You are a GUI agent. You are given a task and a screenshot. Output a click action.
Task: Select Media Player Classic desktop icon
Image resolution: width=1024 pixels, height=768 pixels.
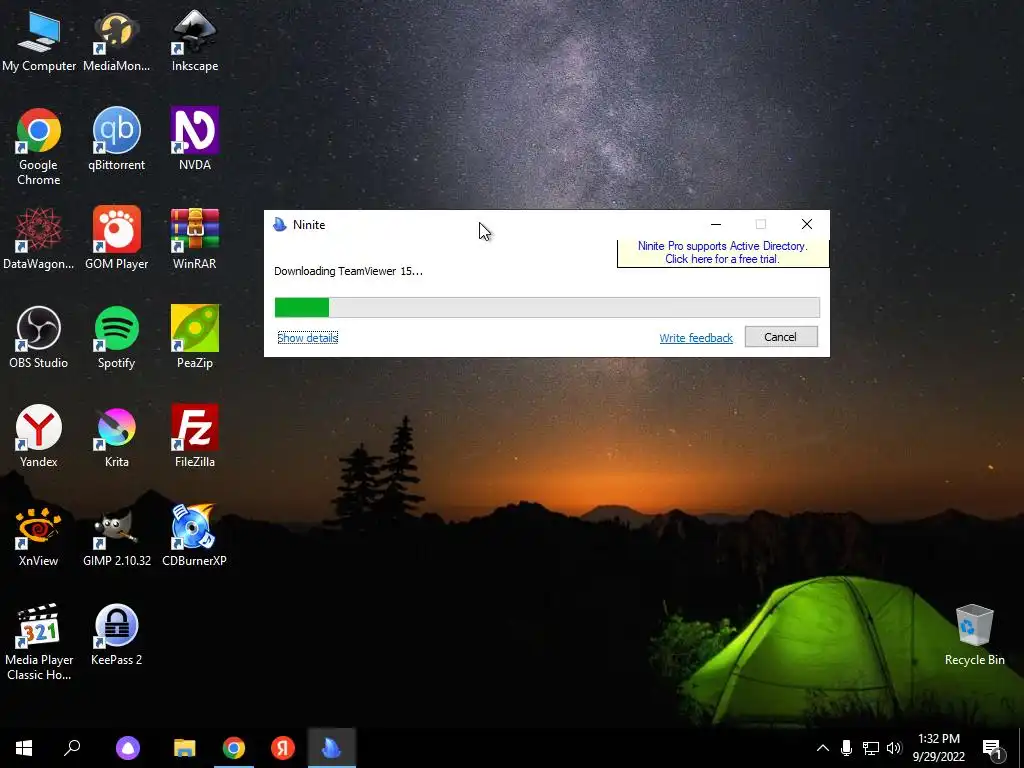click(39, 643)
